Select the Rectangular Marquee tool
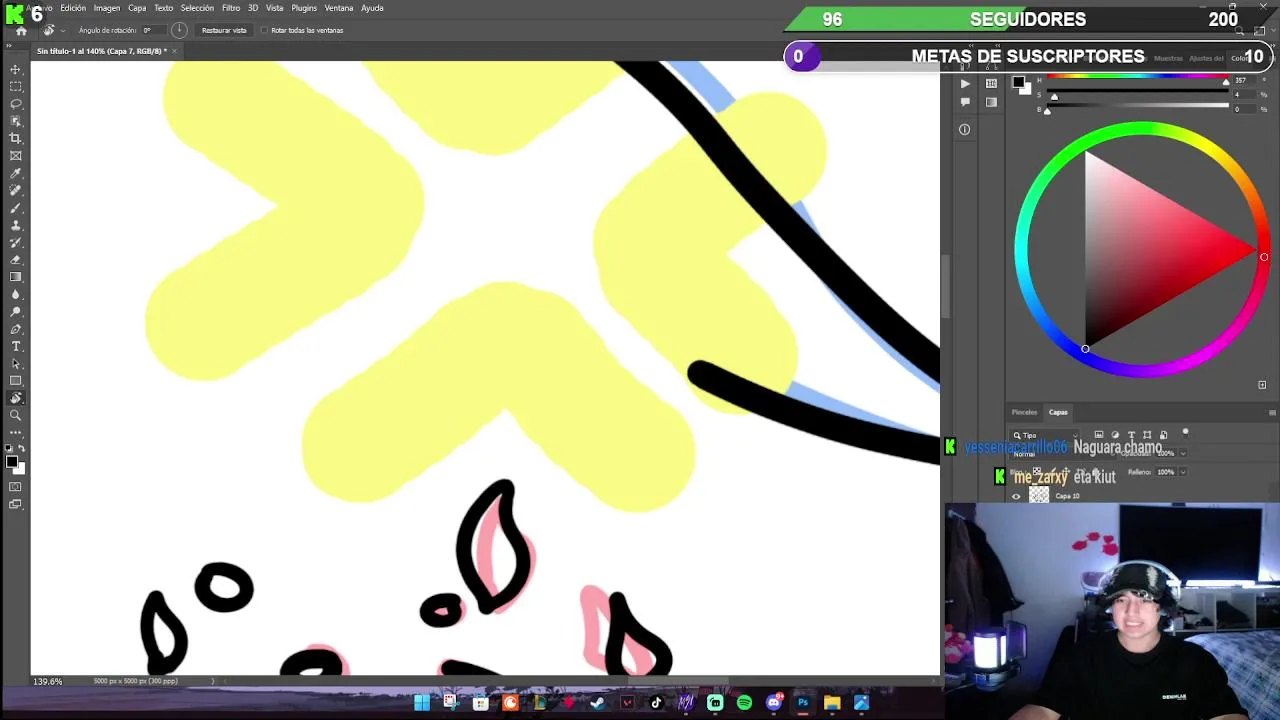The height and width of the screenshot is (720, 1280). click(x=16, y=87)
